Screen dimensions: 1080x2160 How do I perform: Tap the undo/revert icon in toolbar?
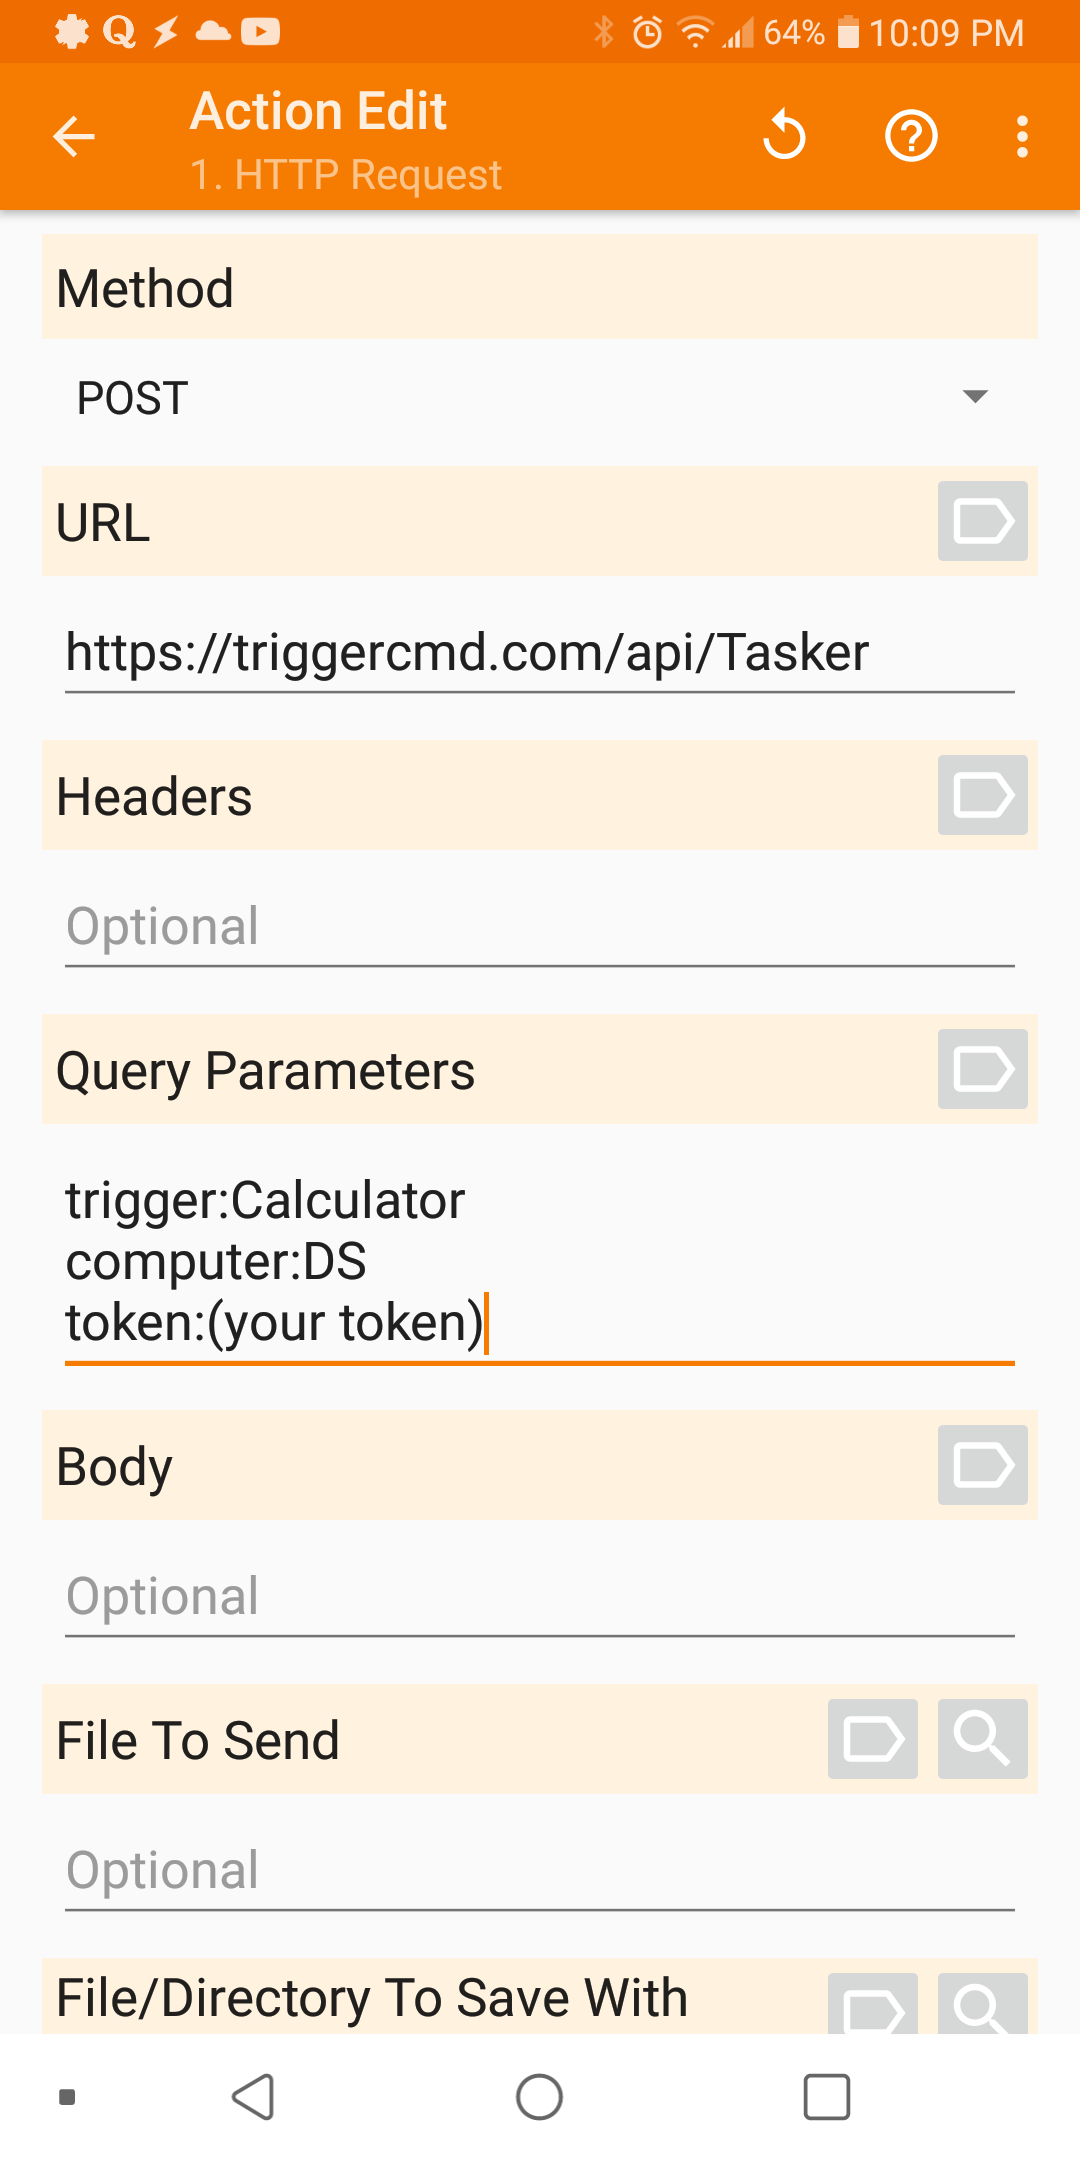784,136
